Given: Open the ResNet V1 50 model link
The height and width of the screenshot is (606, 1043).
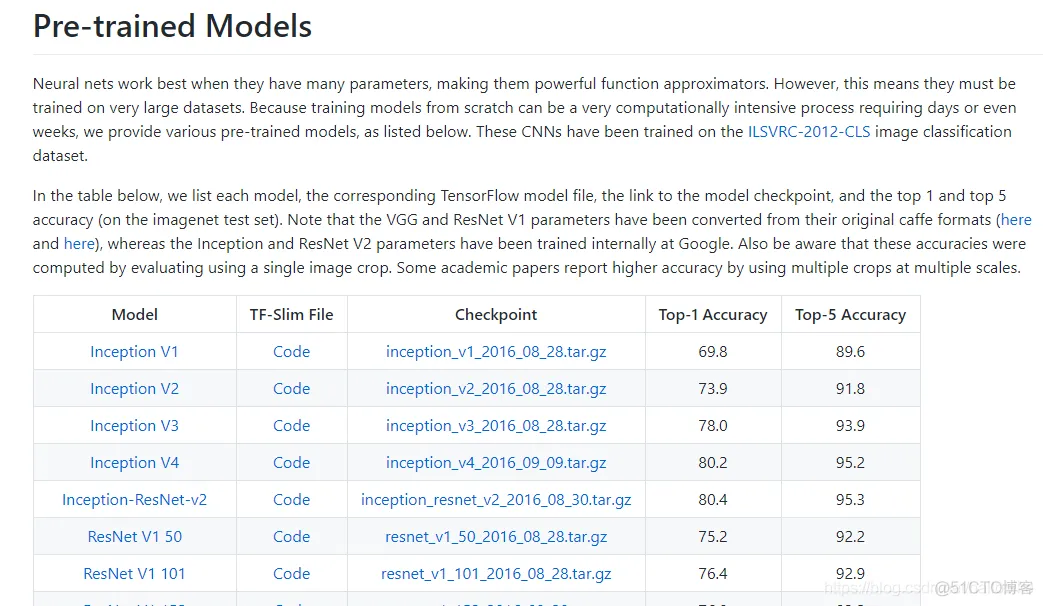Looking at the screenshot, I should click(134, 537).
